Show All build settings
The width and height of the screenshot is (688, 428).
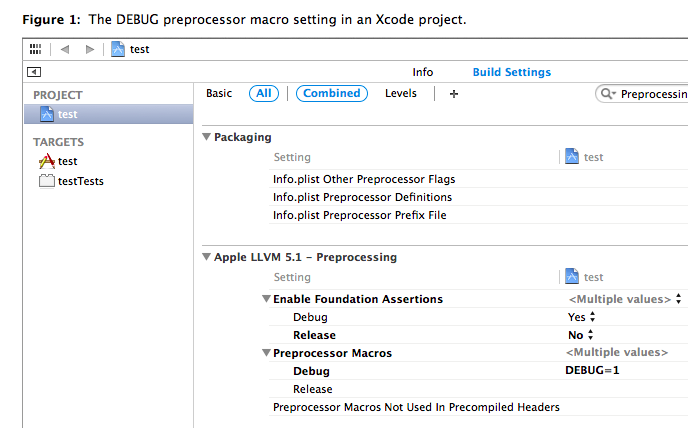pos(264,93)
